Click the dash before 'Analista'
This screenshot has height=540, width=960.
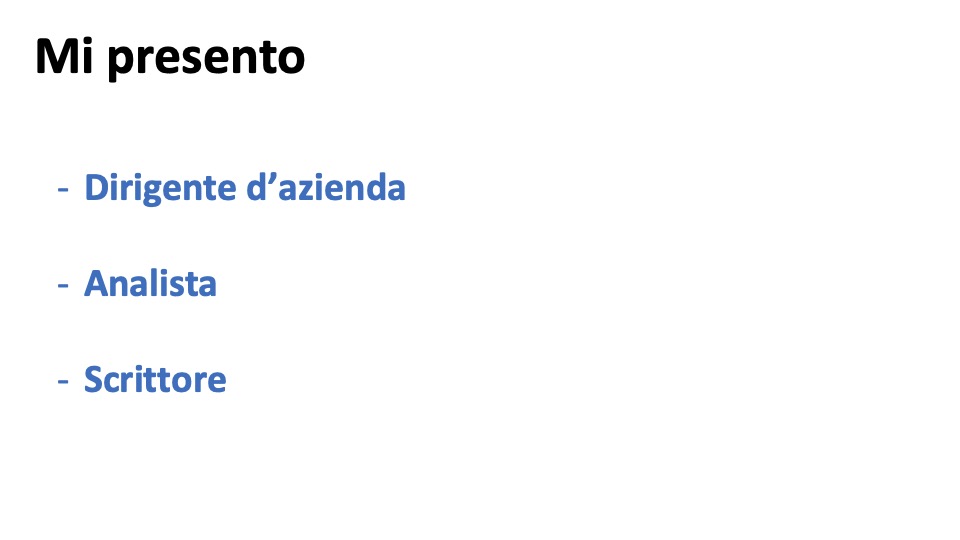click(x=63, y=285)
